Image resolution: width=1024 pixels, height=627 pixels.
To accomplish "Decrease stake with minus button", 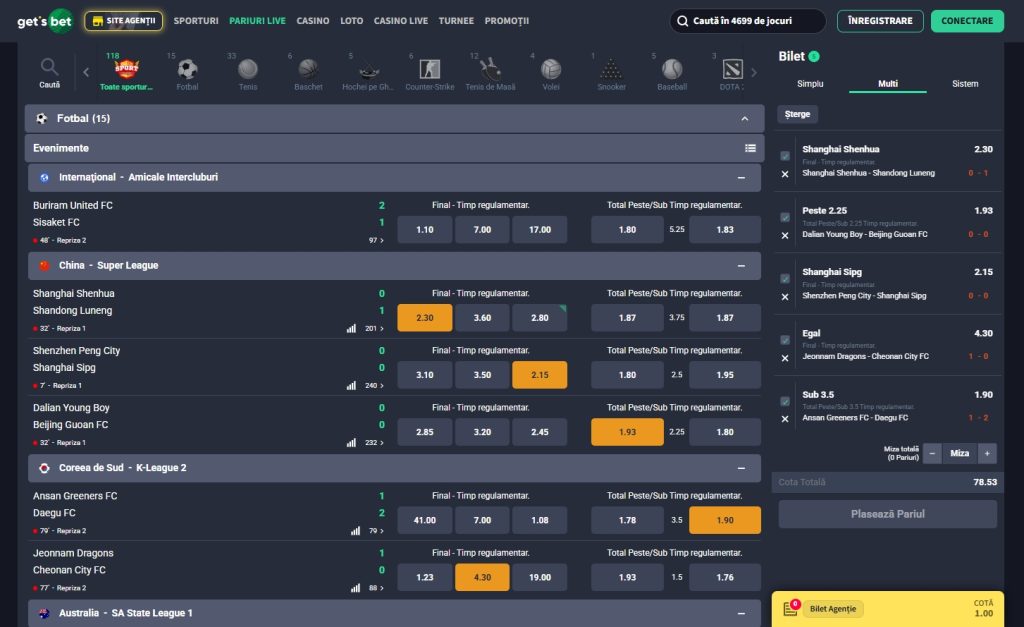I will tap(932, 453).
